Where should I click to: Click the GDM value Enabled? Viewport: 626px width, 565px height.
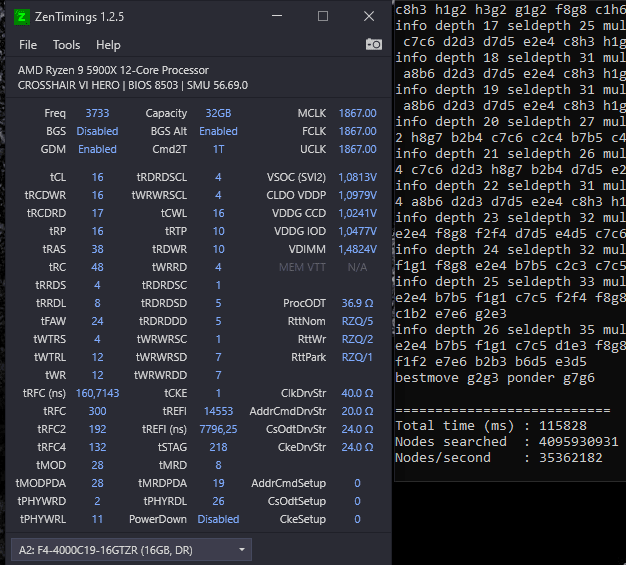point(97,149)
